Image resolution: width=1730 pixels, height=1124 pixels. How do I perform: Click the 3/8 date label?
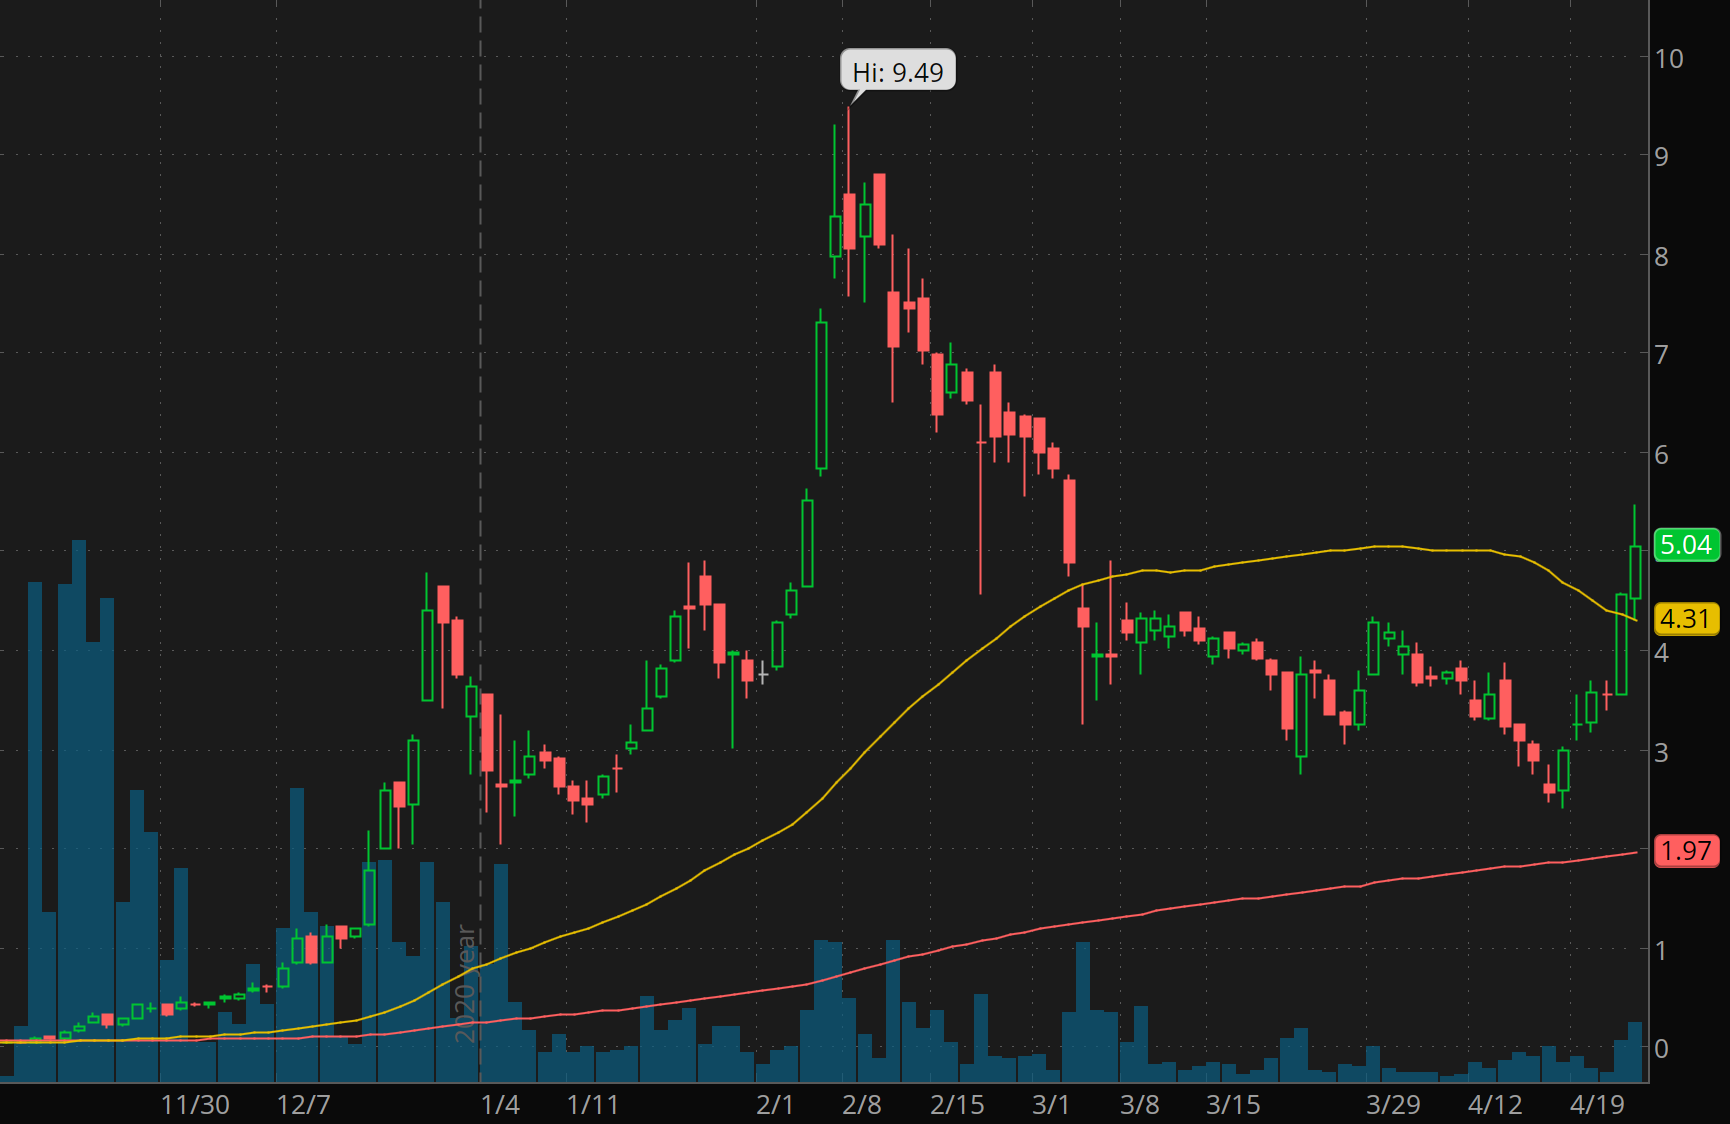(x=1139, y=1105)
